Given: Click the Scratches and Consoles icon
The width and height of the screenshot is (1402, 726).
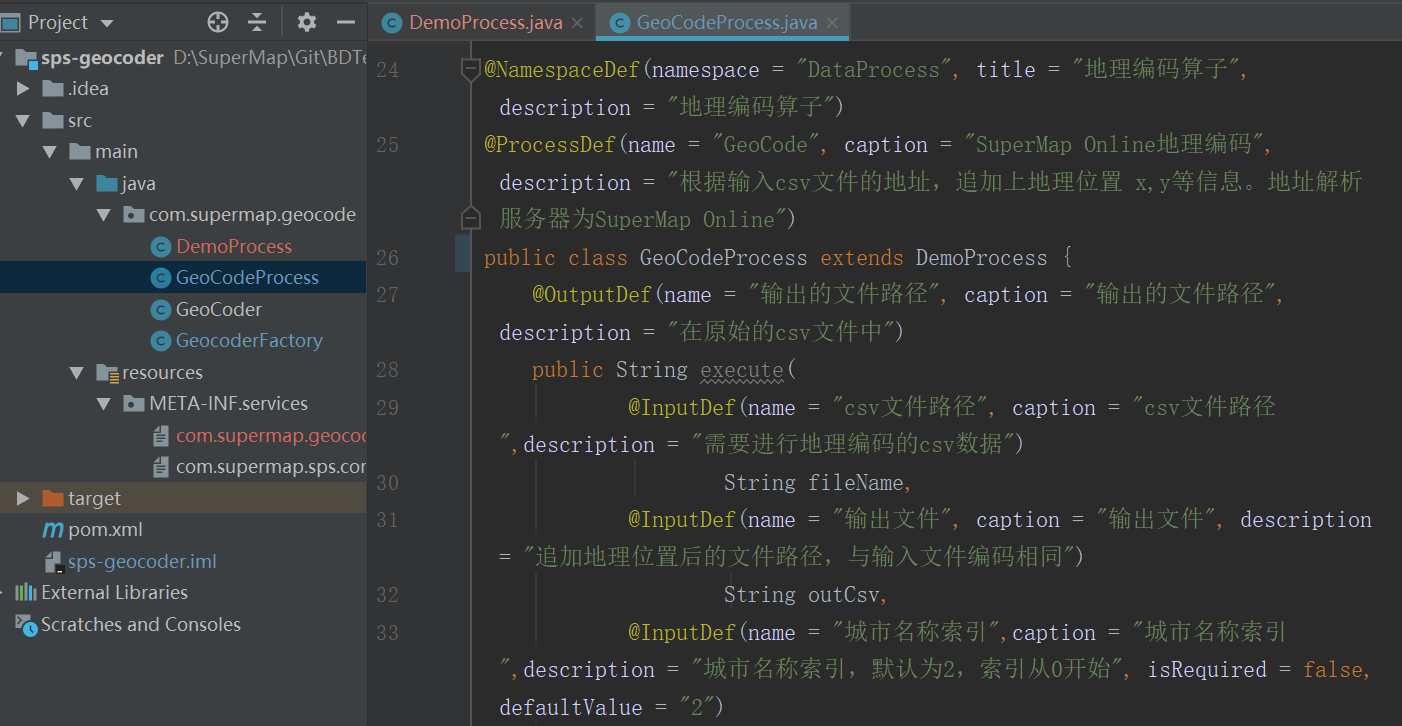Looking at the screenshot, I should click(26, 625).
